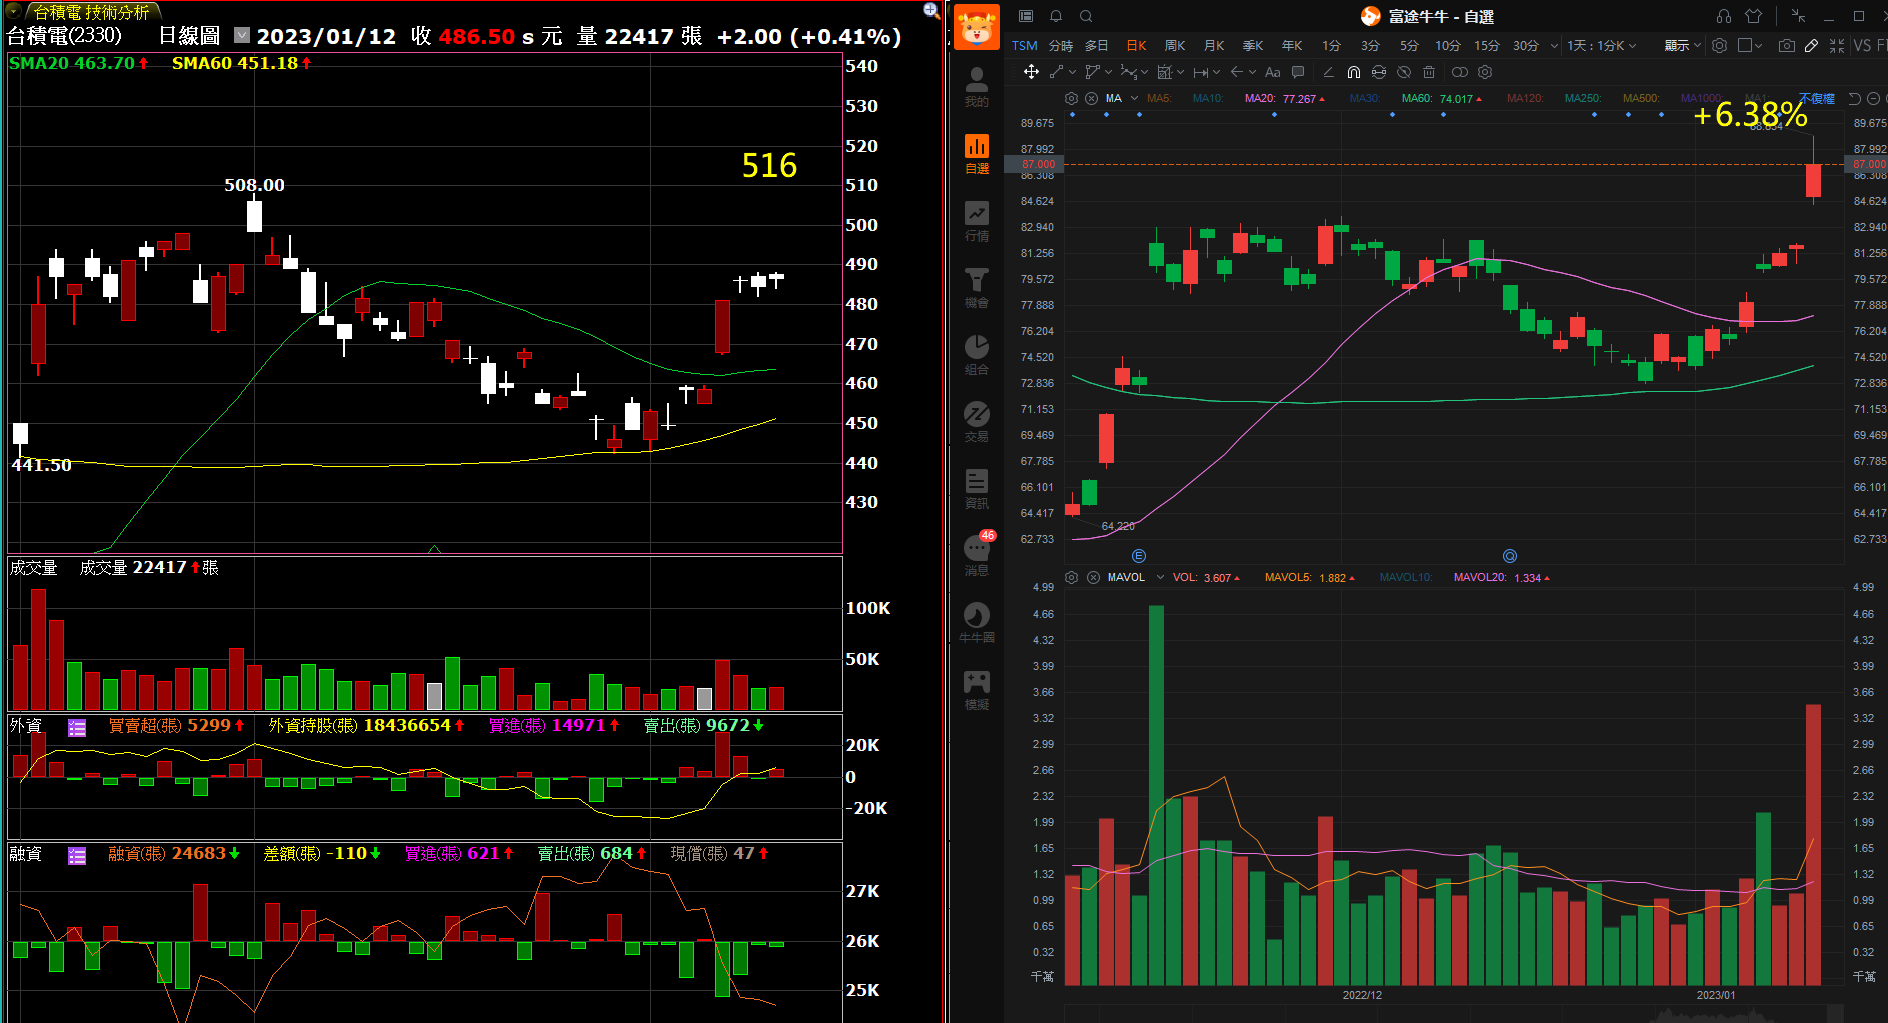The height and width of the screenshot is (1023, 1888).
Task: Toggle MA250 moving average line
Action: (x=1583, y=98)
